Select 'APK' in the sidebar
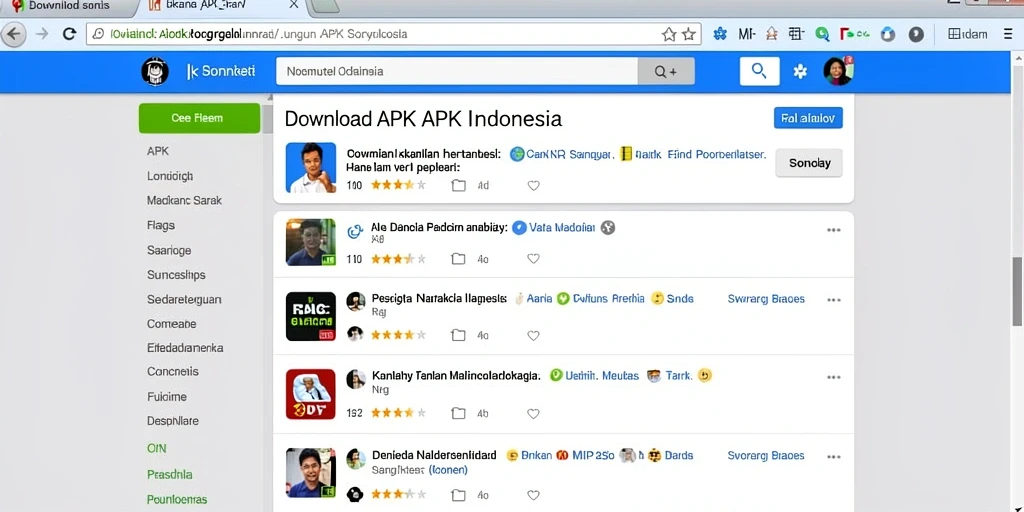This screenshot has height=512, width=1024. click(158, 151)
